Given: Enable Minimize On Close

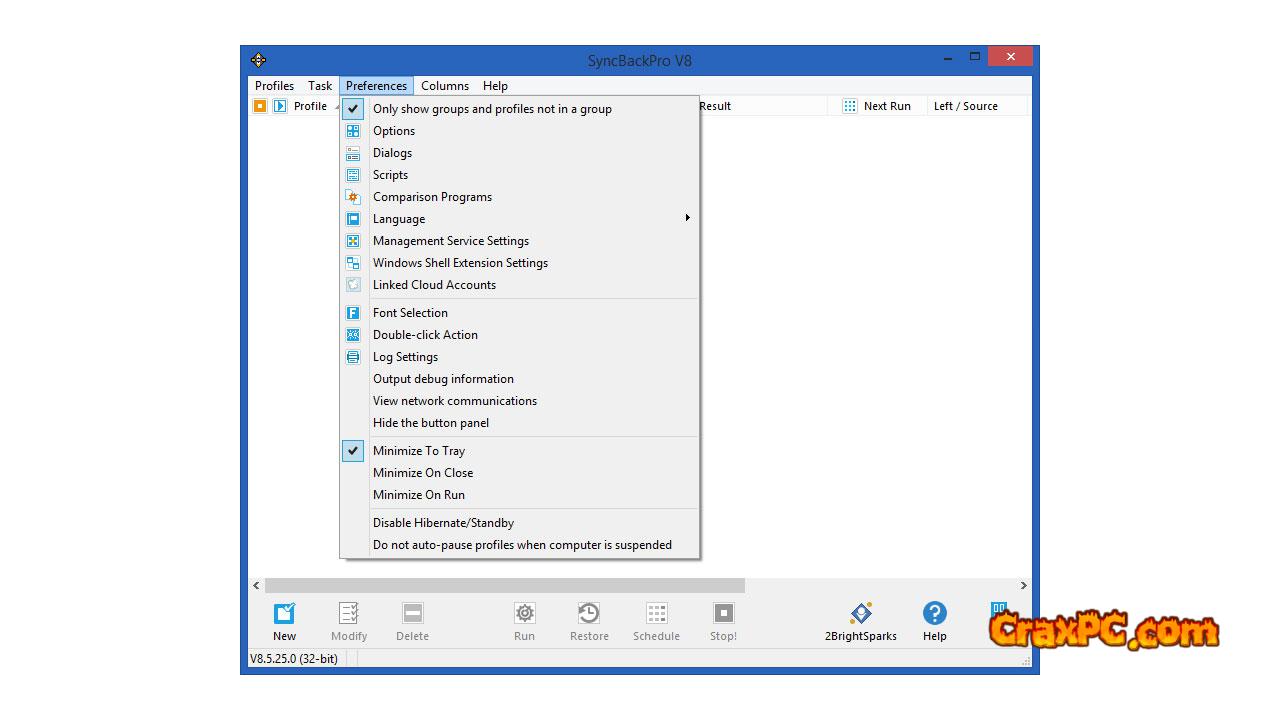Looking at the screenshot, I should (520, 473).
